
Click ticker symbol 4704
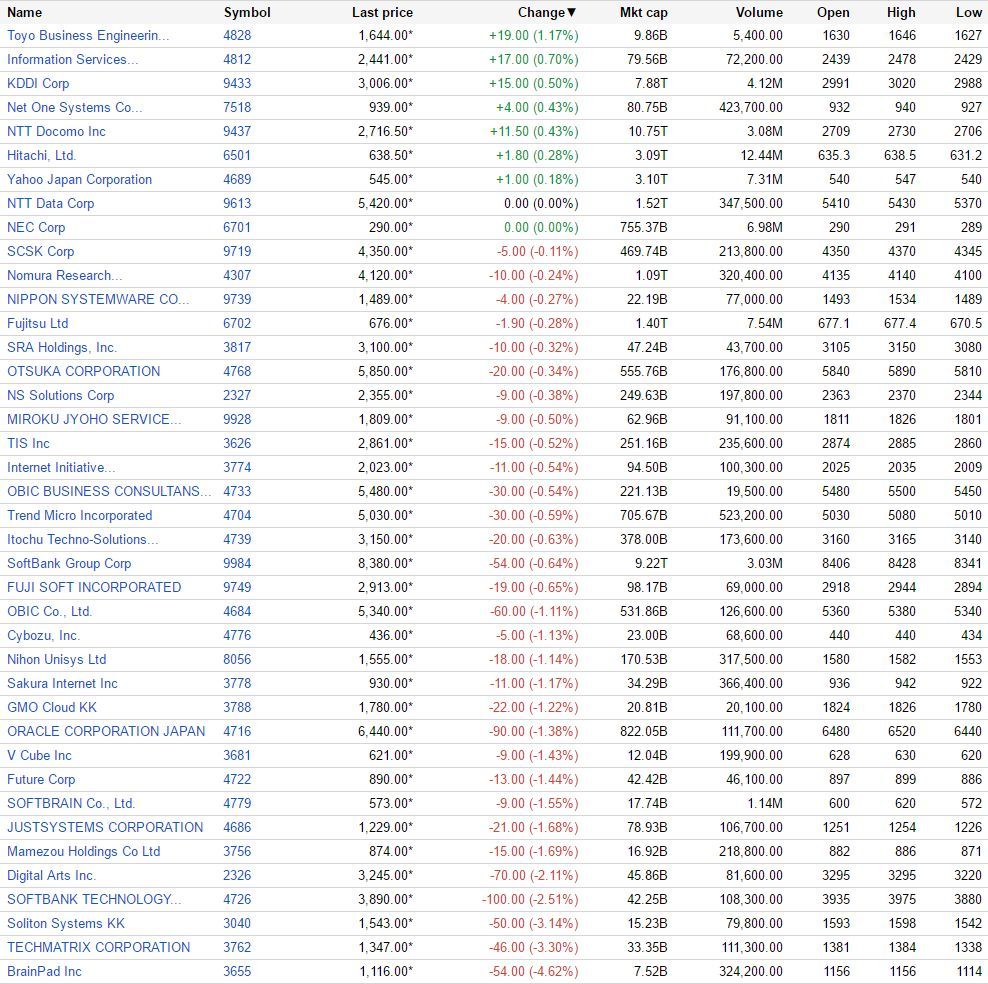point(237,515)
